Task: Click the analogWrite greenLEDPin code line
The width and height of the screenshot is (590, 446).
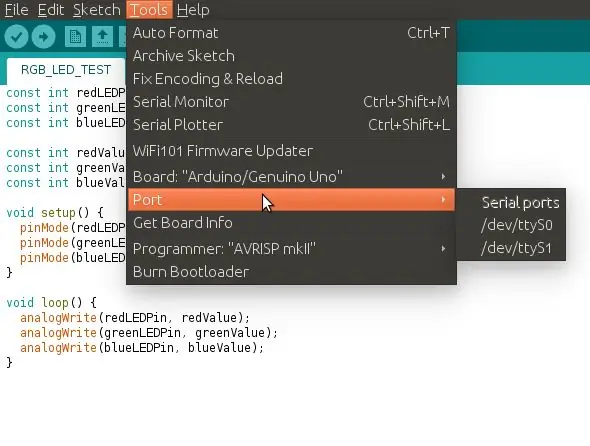Action: point(149,333)
